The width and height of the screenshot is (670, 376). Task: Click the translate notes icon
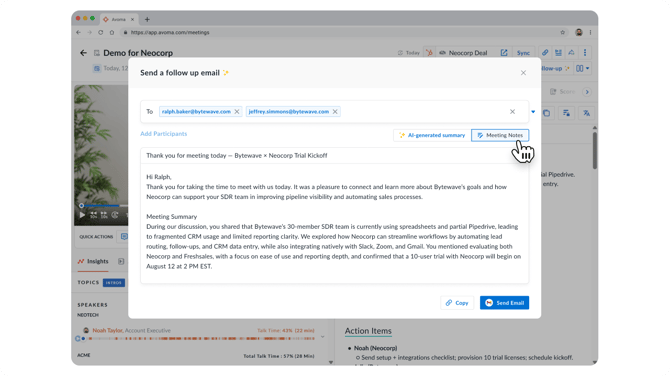click(x=586, y=113)
